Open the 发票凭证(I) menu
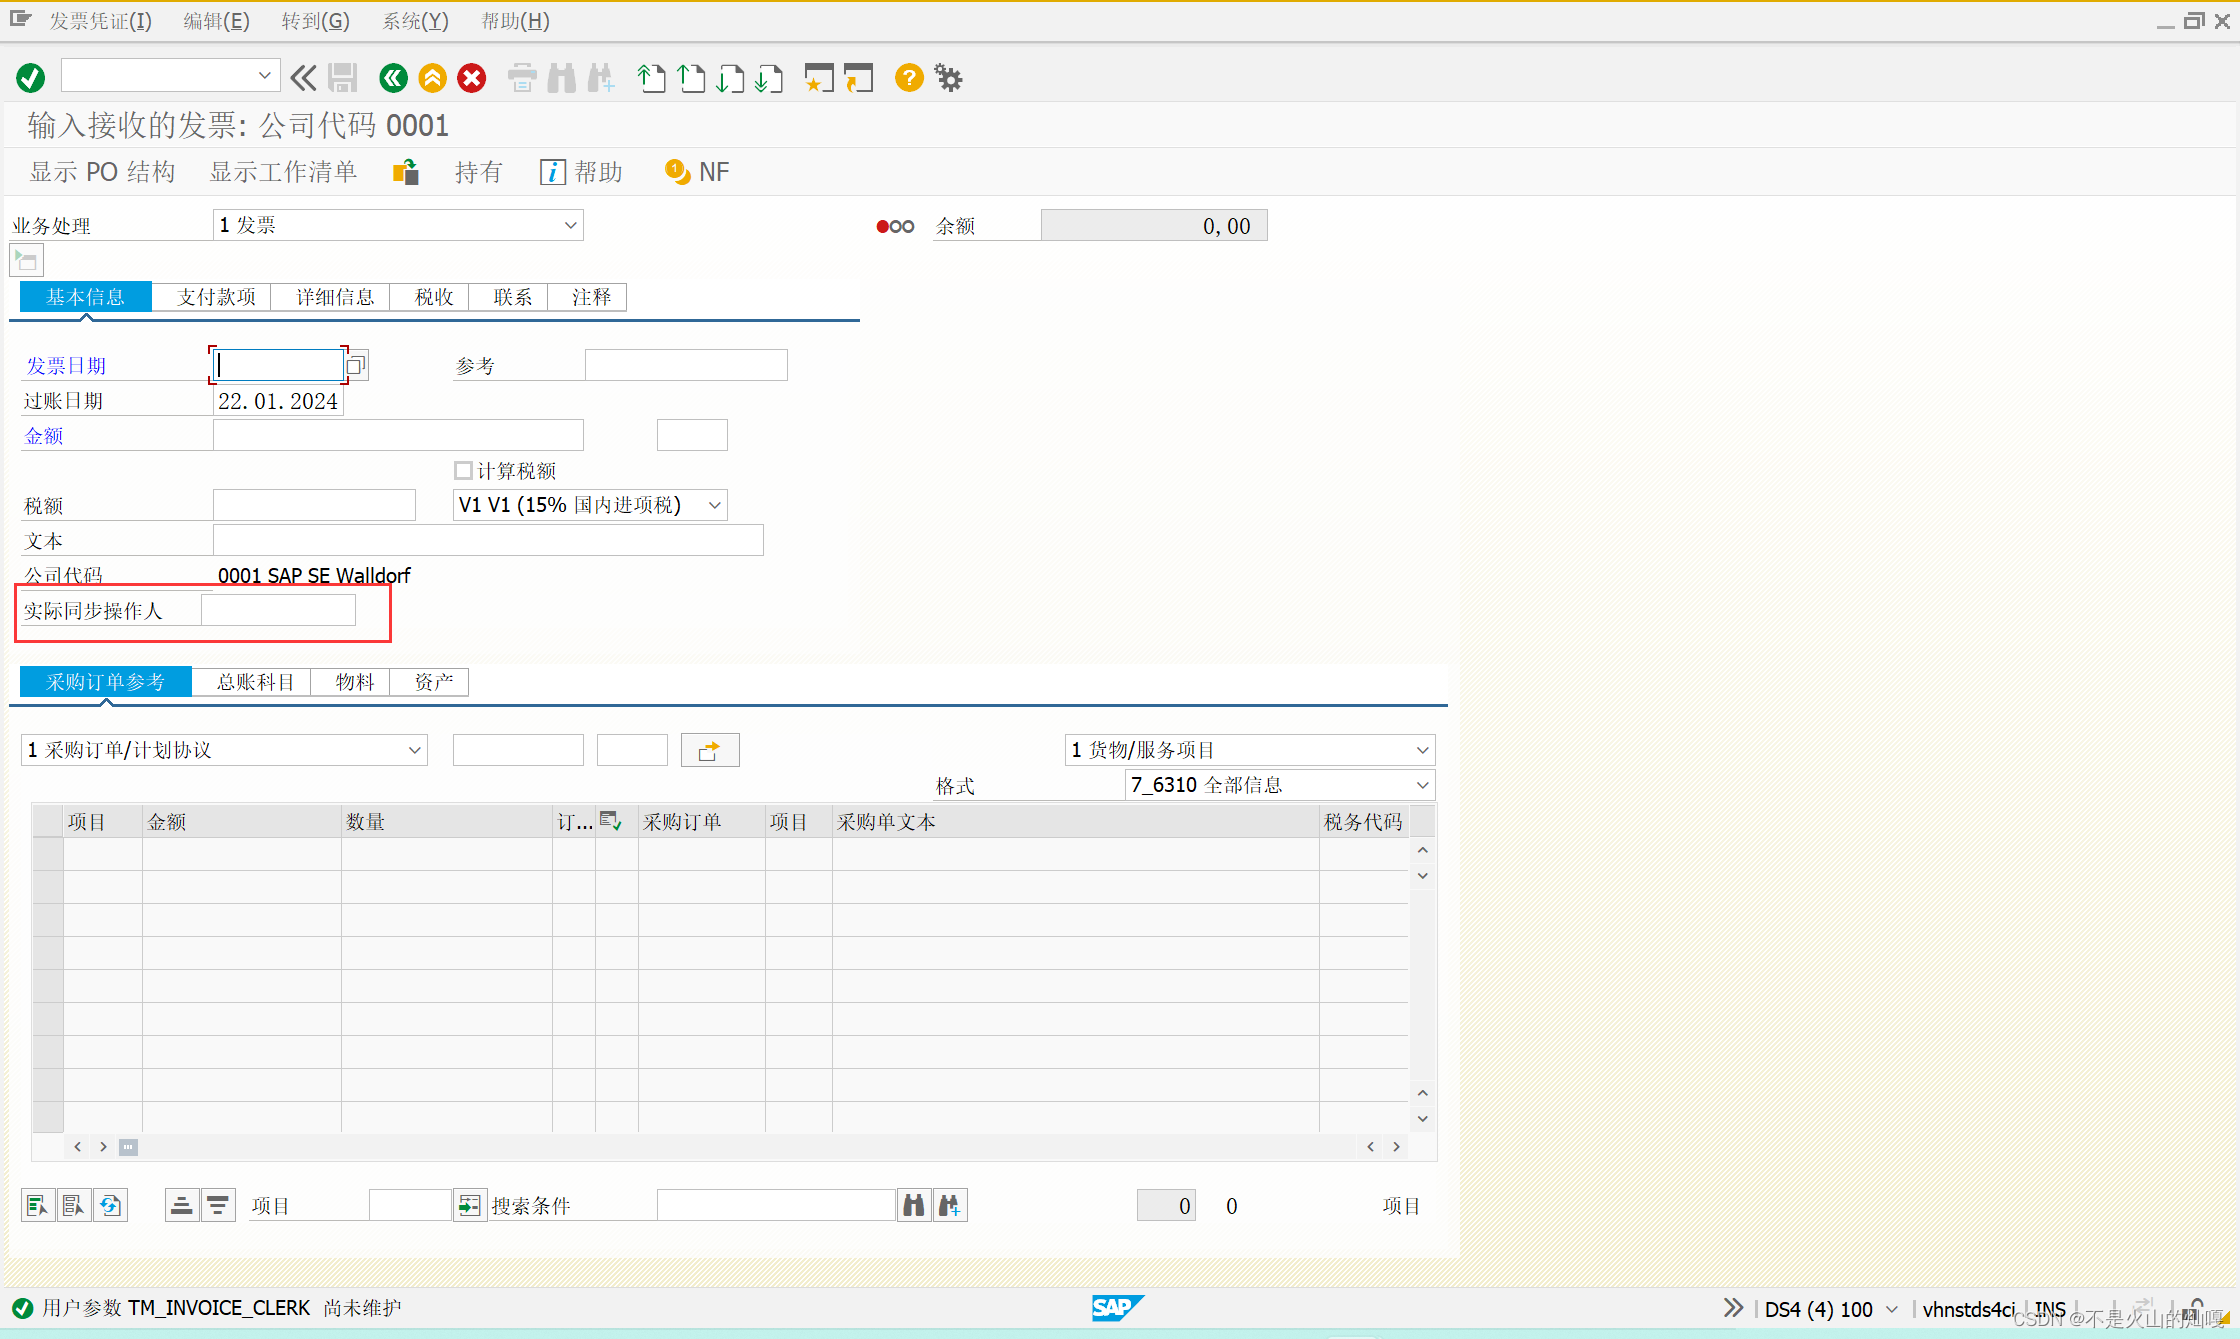 point(100,21)
